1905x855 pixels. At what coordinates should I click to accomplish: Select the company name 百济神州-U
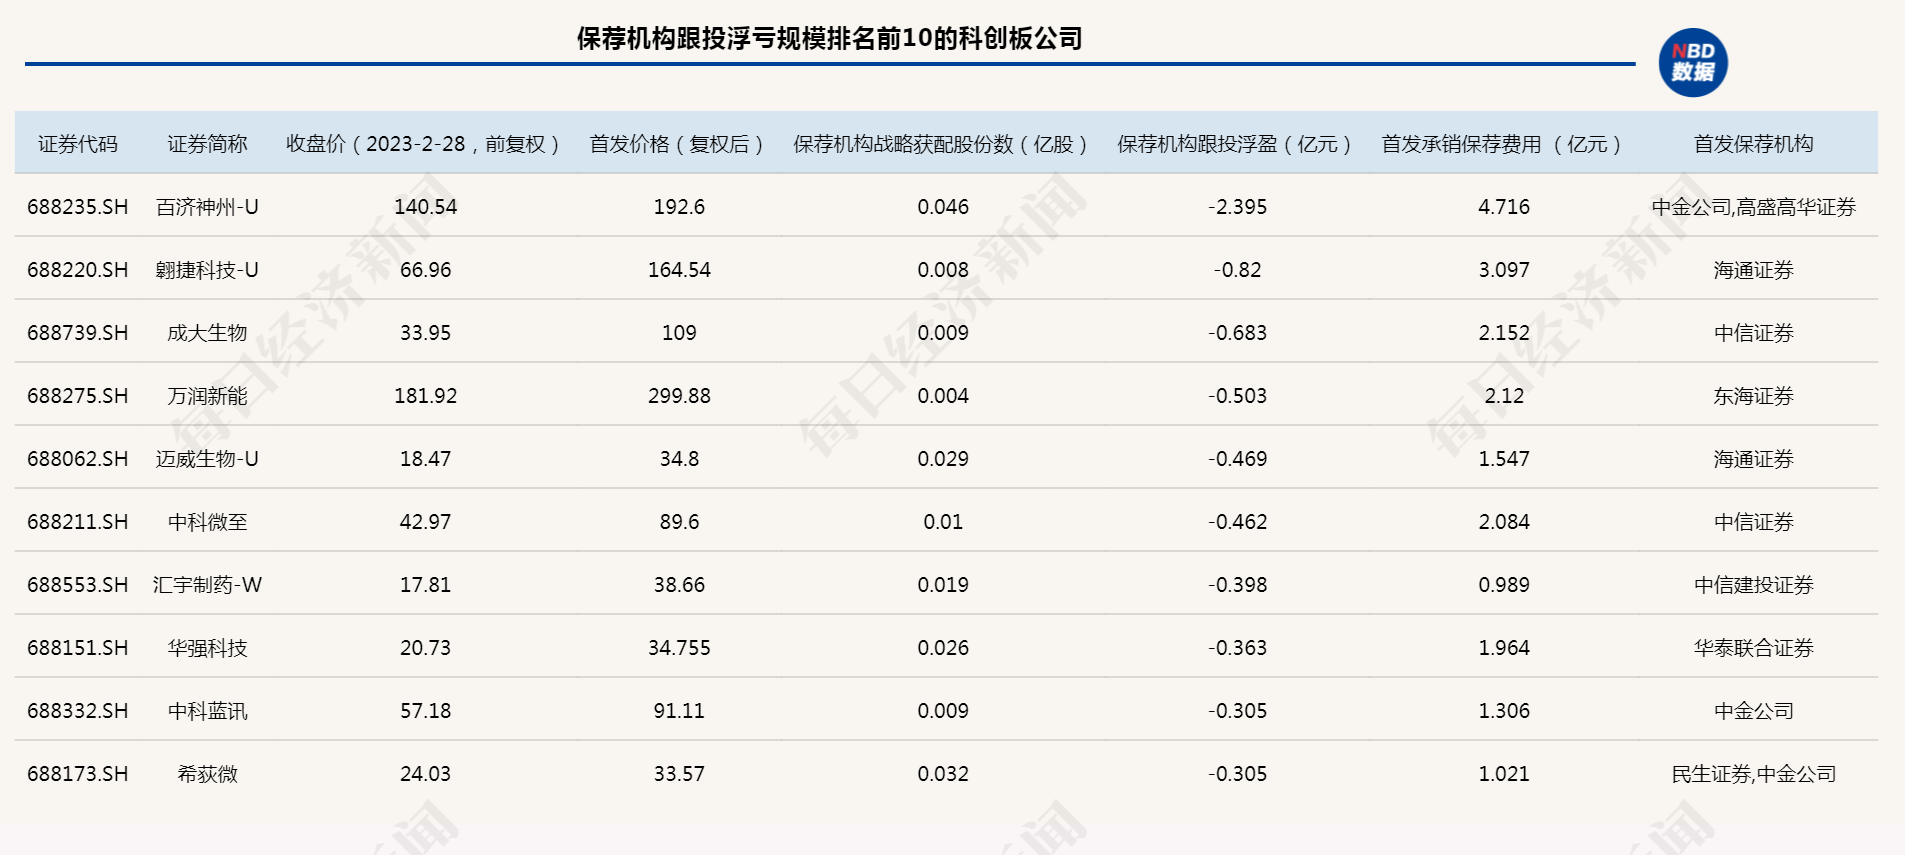pyautogui.click(x=207, y=207)
